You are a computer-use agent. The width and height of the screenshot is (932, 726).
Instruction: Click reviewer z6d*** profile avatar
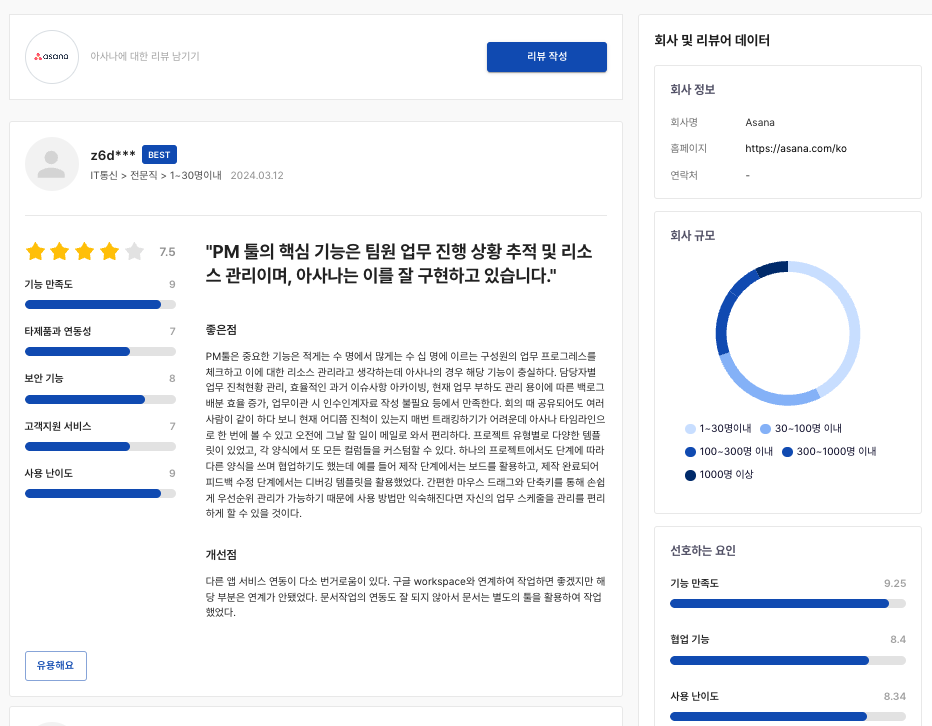tap(51, 164)
